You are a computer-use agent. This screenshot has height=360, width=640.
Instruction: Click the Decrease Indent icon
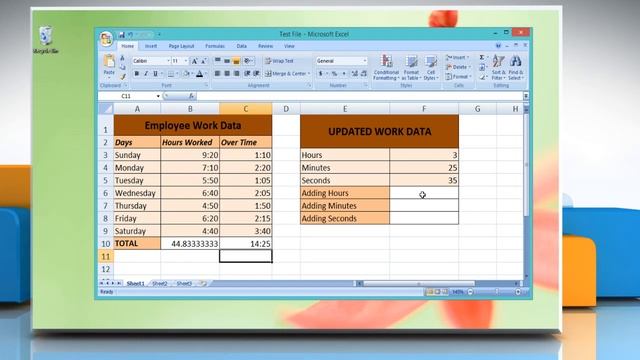tap(247, 74)
